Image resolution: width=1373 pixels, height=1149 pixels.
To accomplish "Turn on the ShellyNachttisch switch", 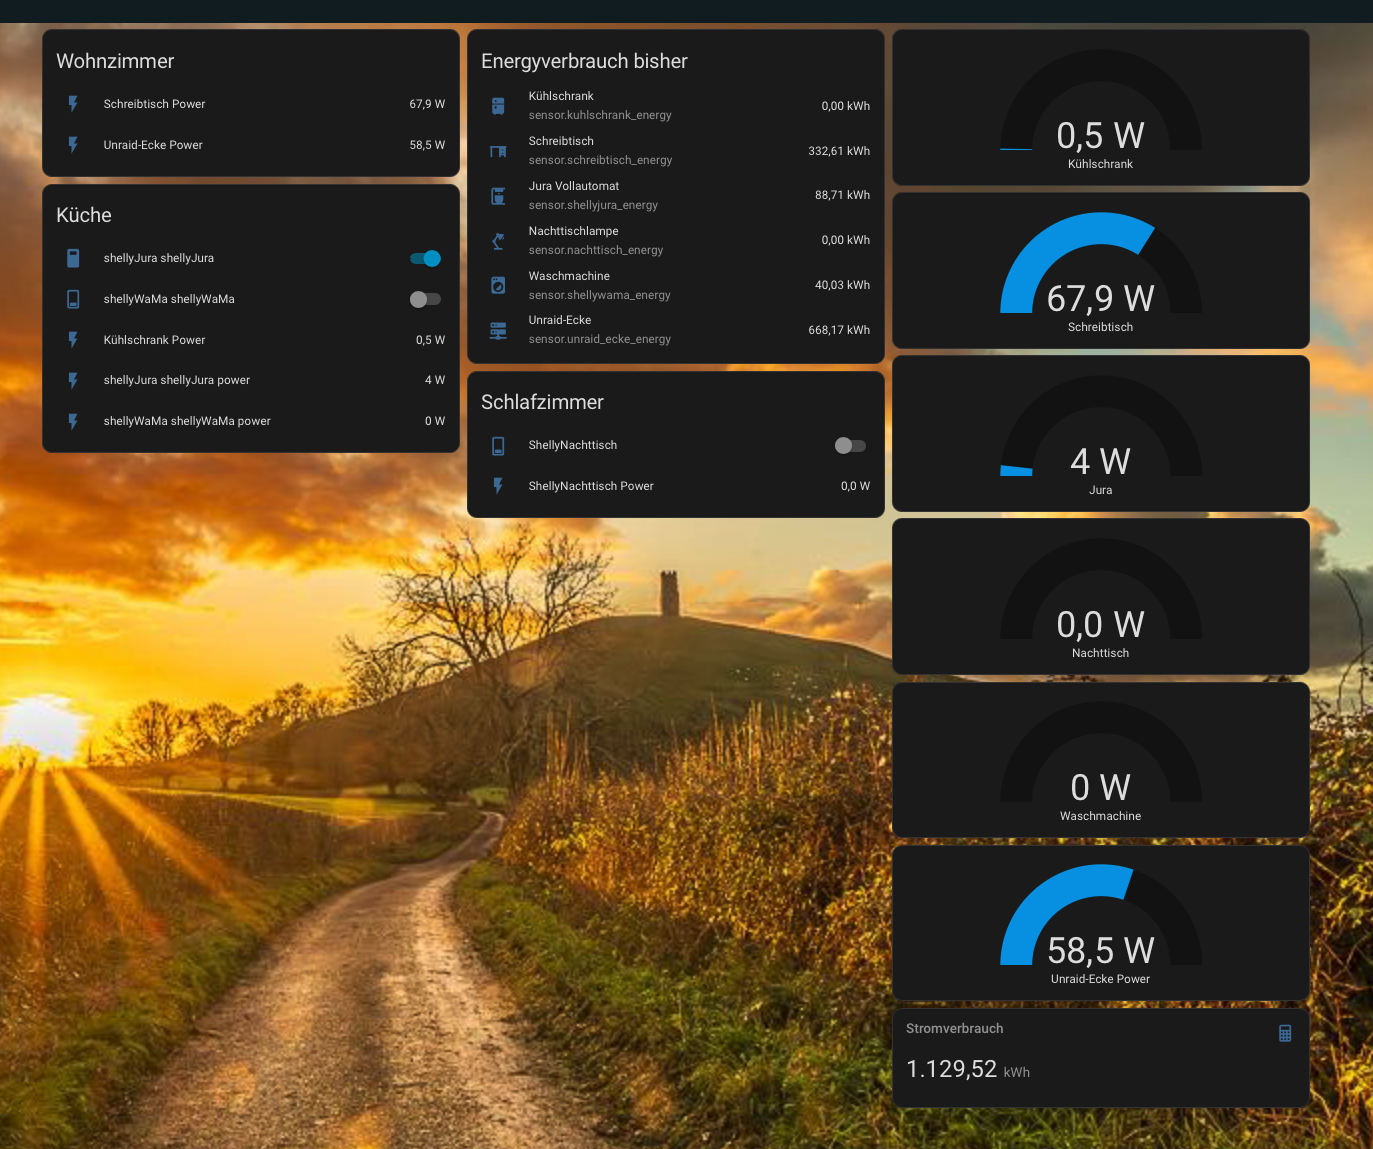I will 850,446.
